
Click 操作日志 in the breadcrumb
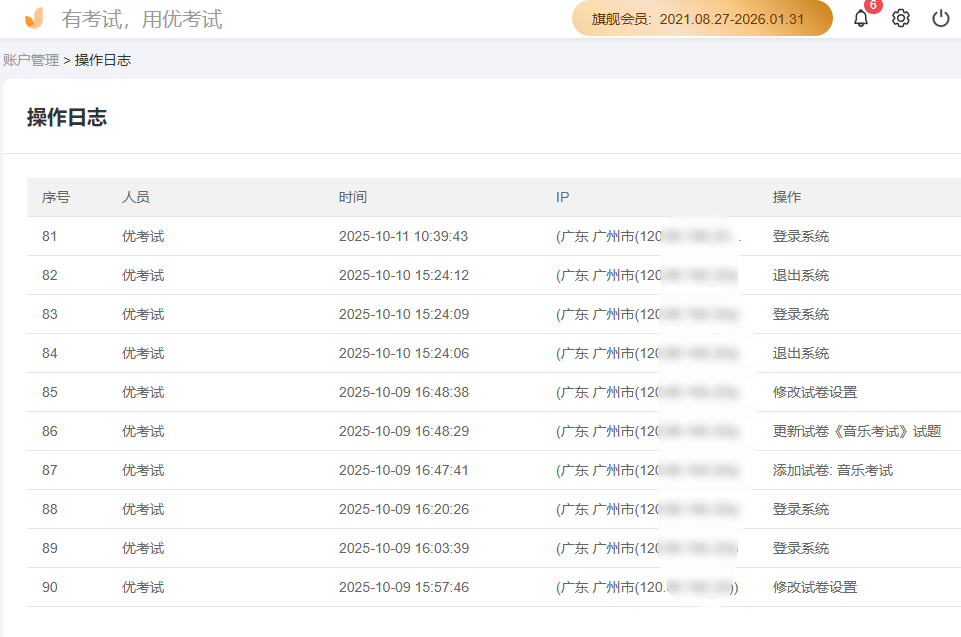103,60
